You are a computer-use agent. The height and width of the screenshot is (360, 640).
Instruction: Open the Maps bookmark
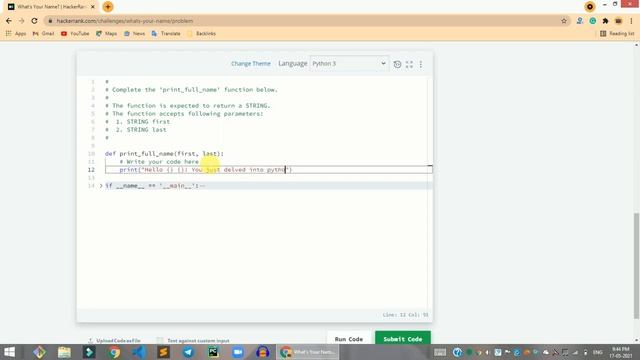pos(107,33)
